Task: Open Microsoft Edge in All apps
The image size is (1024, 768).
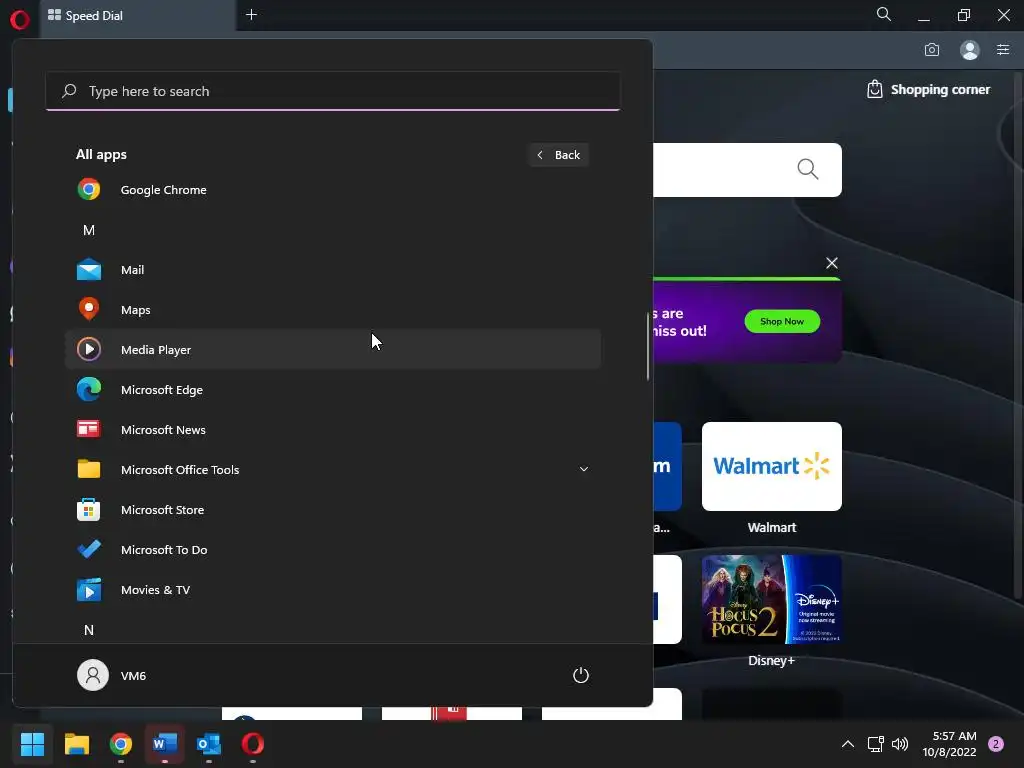Action: point(332,390)
